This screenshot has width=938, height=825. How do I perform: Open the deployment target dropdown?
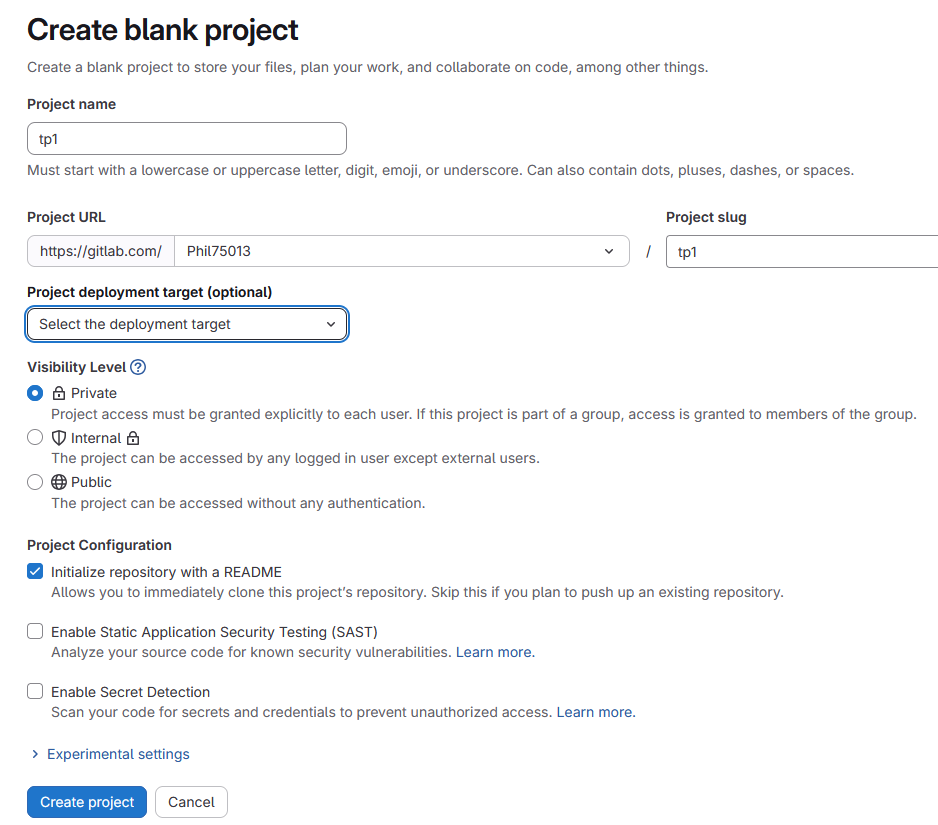(x=187, y=324)
